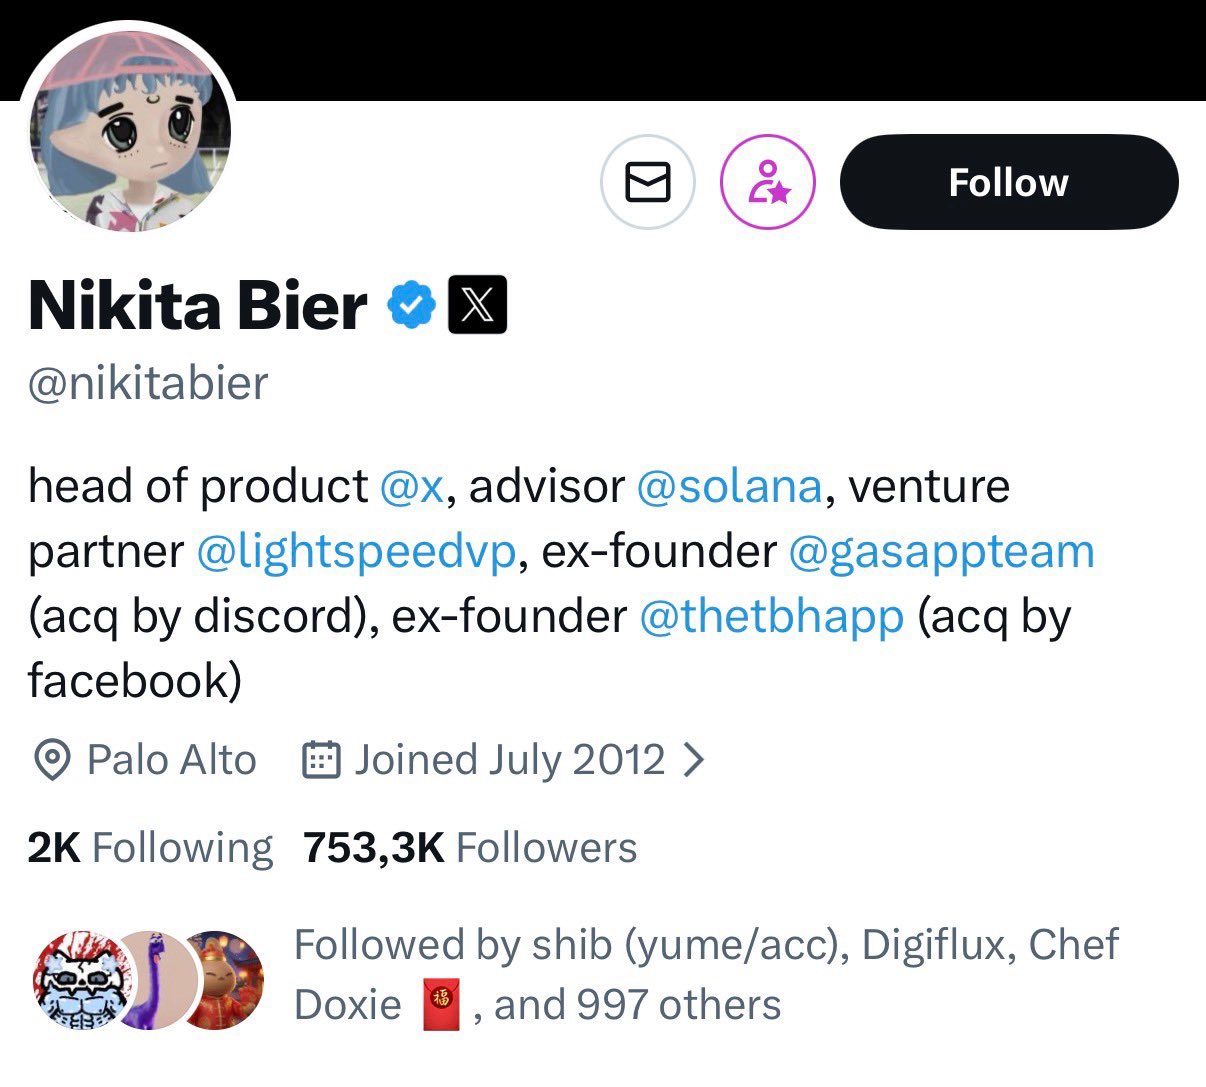Viewport: 1206px width, 1087px height.
Task: Click the blue verified badge
Action: pos(411,305)
